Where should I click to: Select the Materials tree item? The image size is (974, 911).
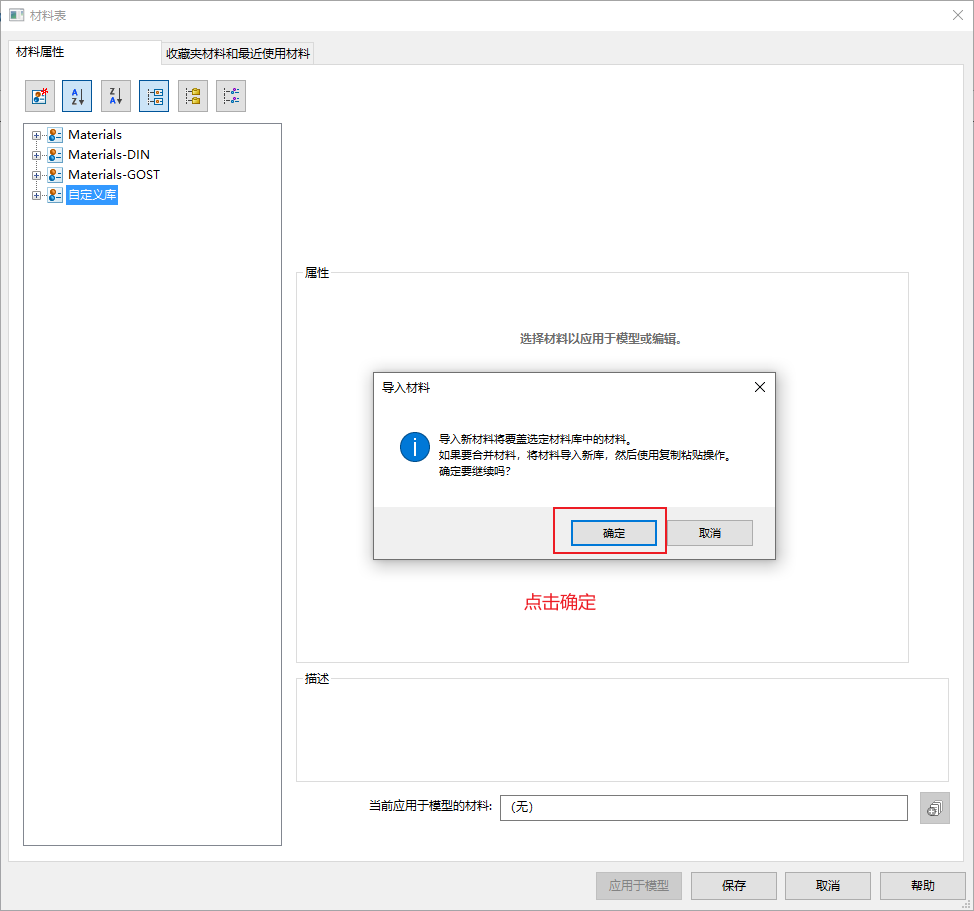(95, 135)
